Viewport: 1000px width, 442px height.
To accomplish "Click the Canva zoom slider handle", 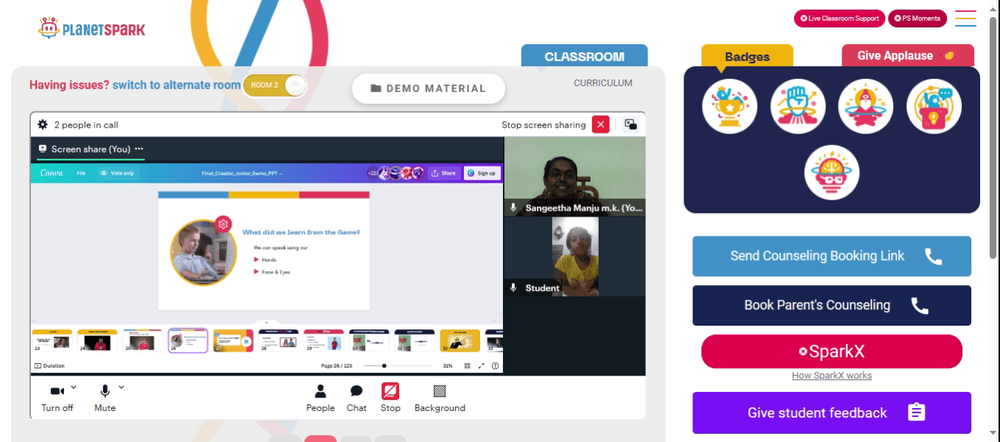I will [x=384, y=366].
